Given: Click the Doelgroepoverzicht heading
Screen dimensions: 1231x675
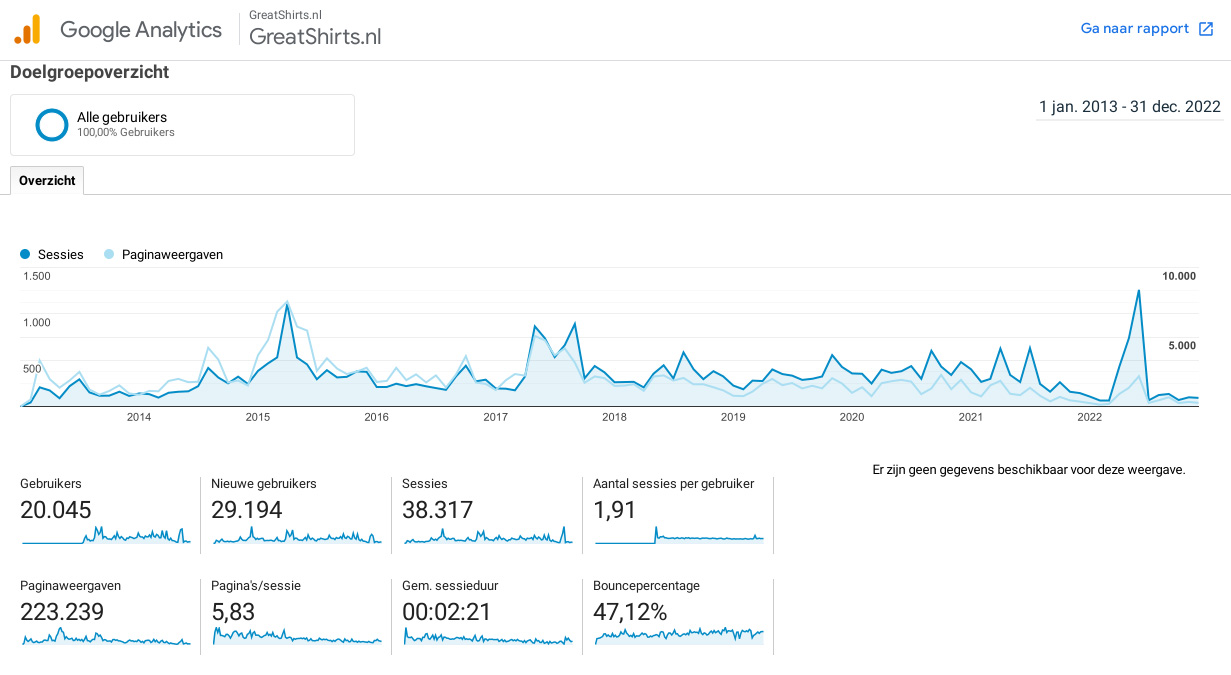Looking at the screenshot, I should pos(90,73).
